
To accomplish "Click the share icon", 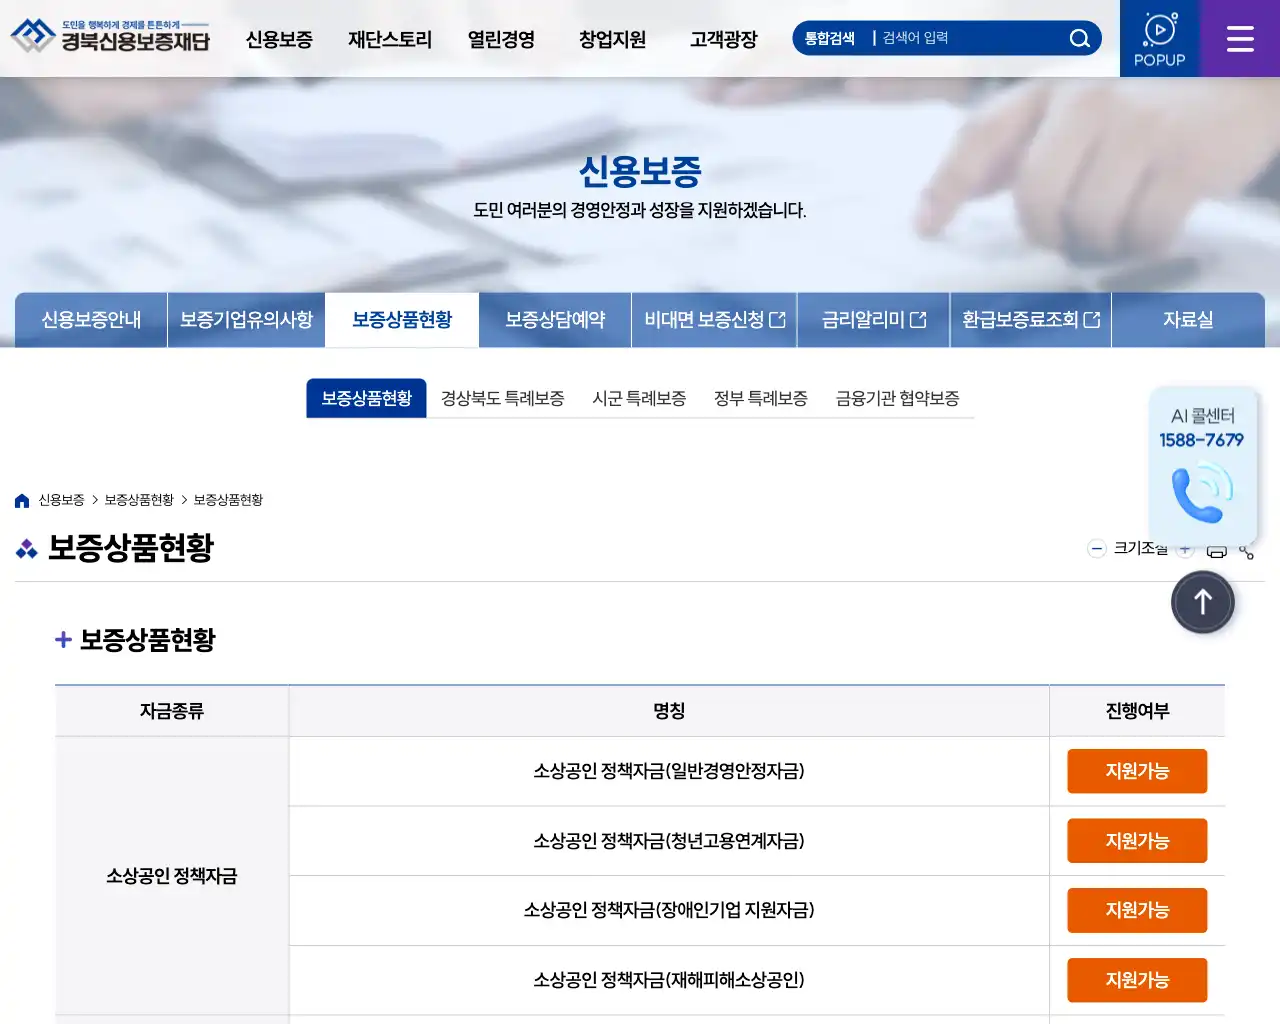I will point(1246,551).
